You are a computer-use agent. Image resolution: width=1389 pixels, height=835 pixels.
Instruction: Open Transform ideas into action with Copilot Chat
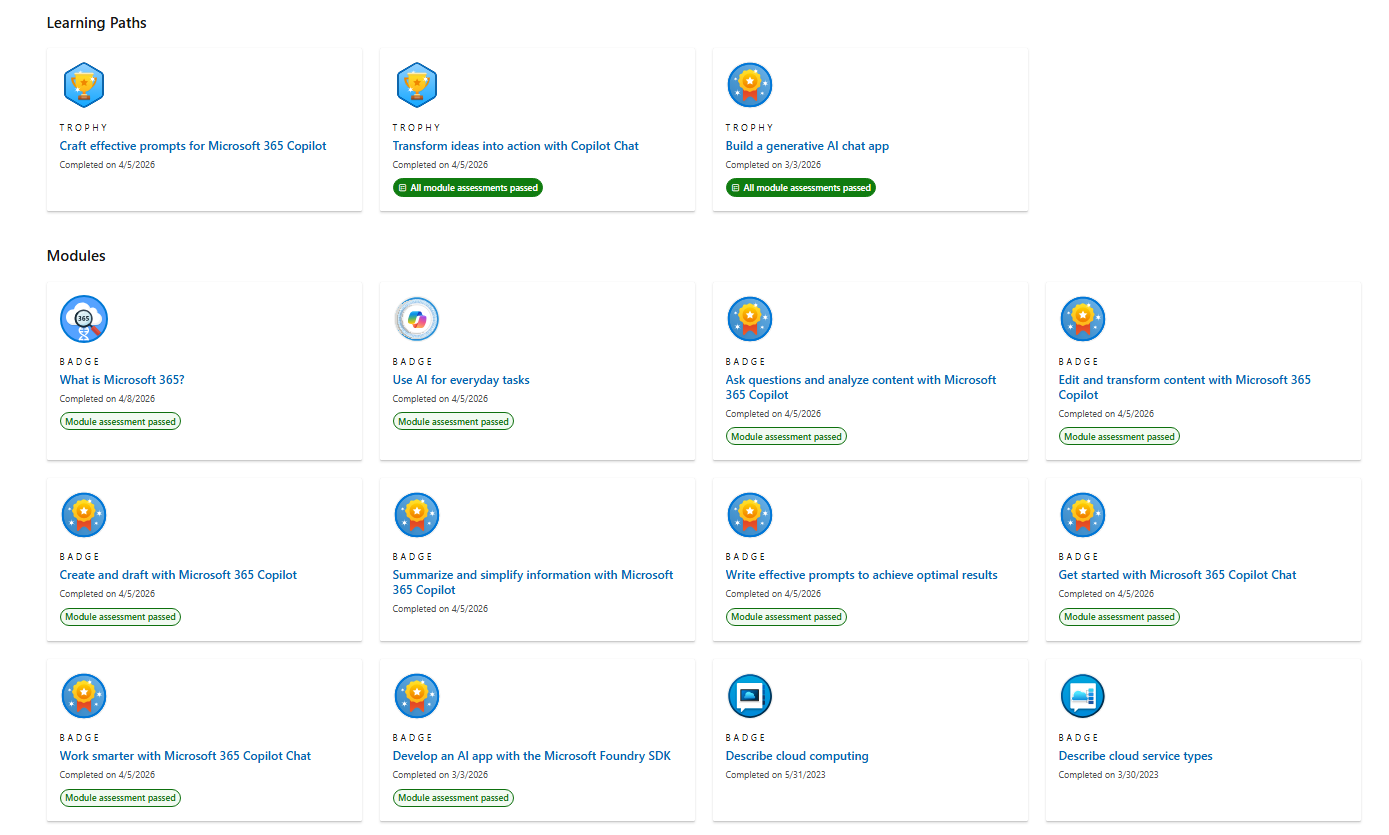516,146
